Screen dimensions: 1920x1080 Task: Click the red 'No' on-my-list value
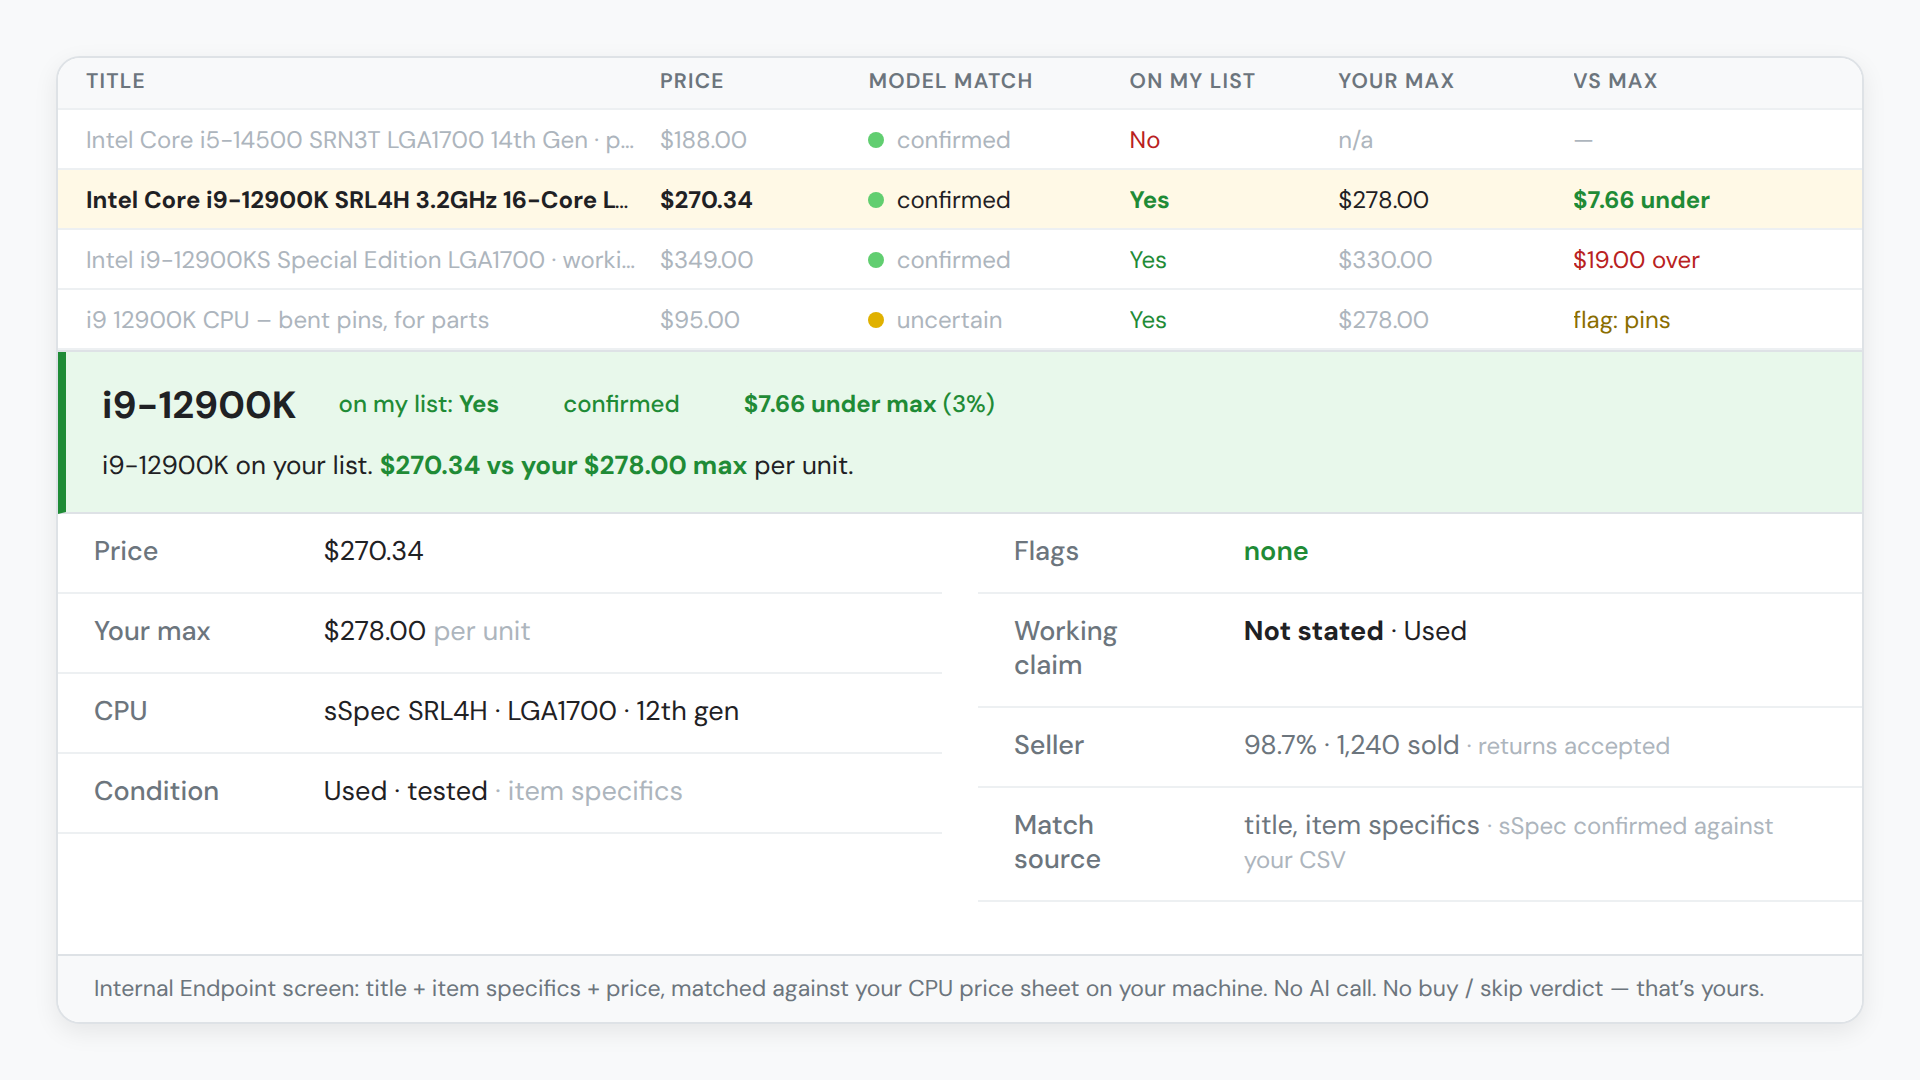(1144, 140)
